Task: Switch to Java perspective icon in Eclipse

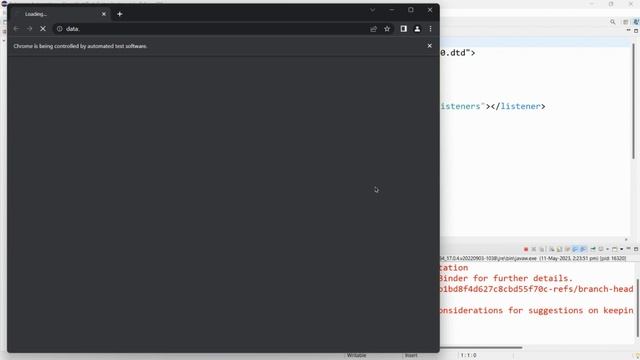Action: click(x=636, y=22)
